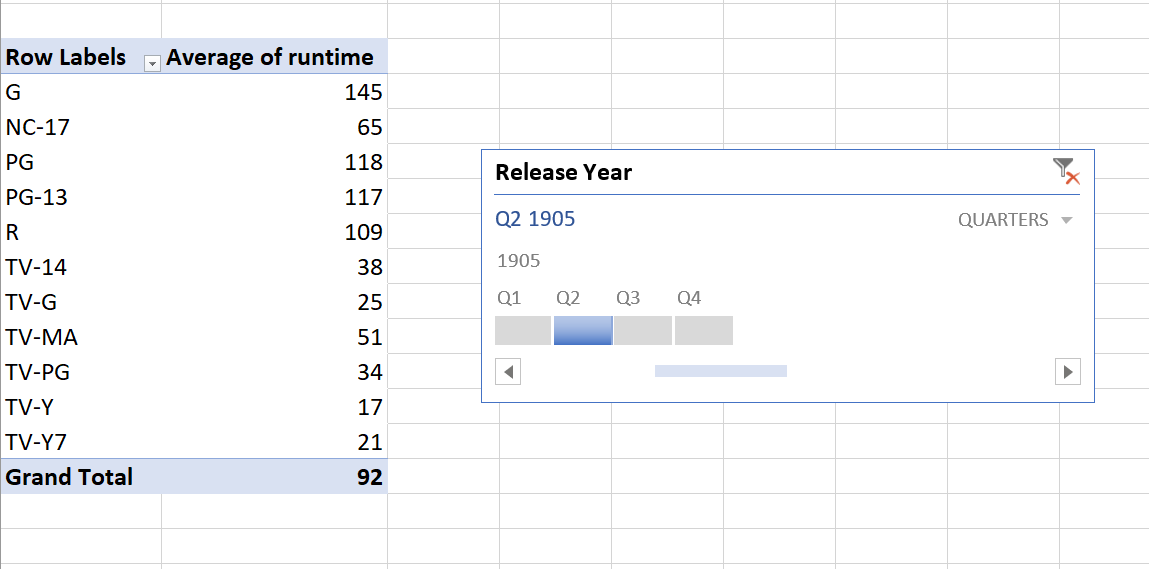This screenshot has width=1149, height=569.
Task: Clear the Release Year timeline filter
Action: click(1066, 171)
